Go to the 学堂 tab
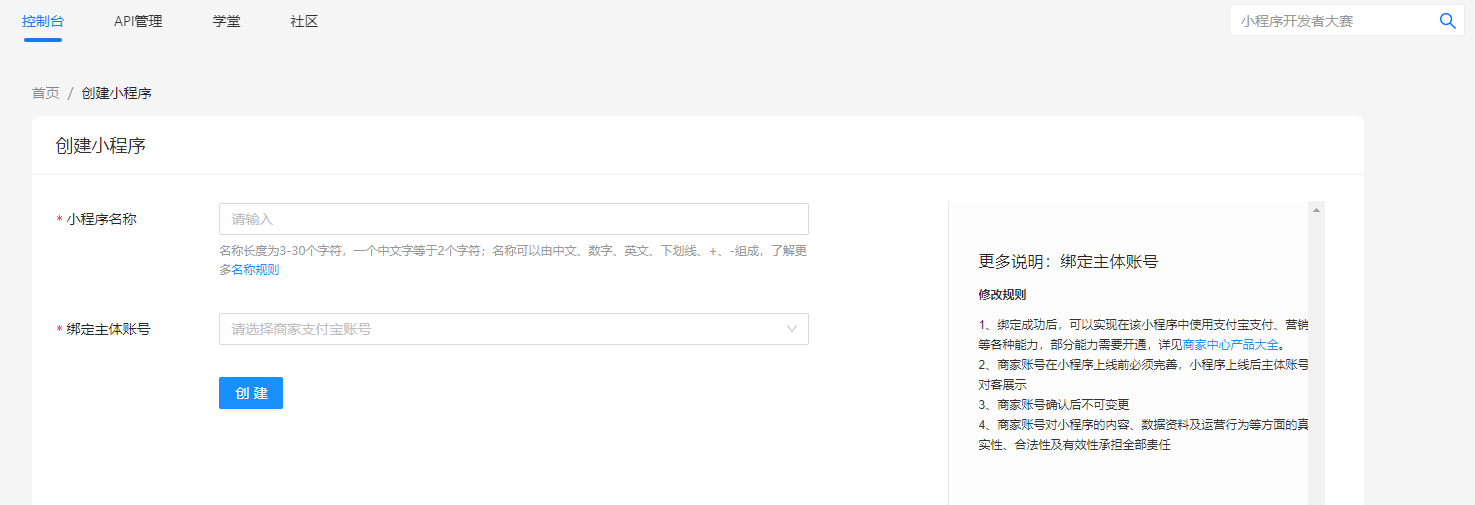The image size is (1475, 505). (x=227, y=21)
